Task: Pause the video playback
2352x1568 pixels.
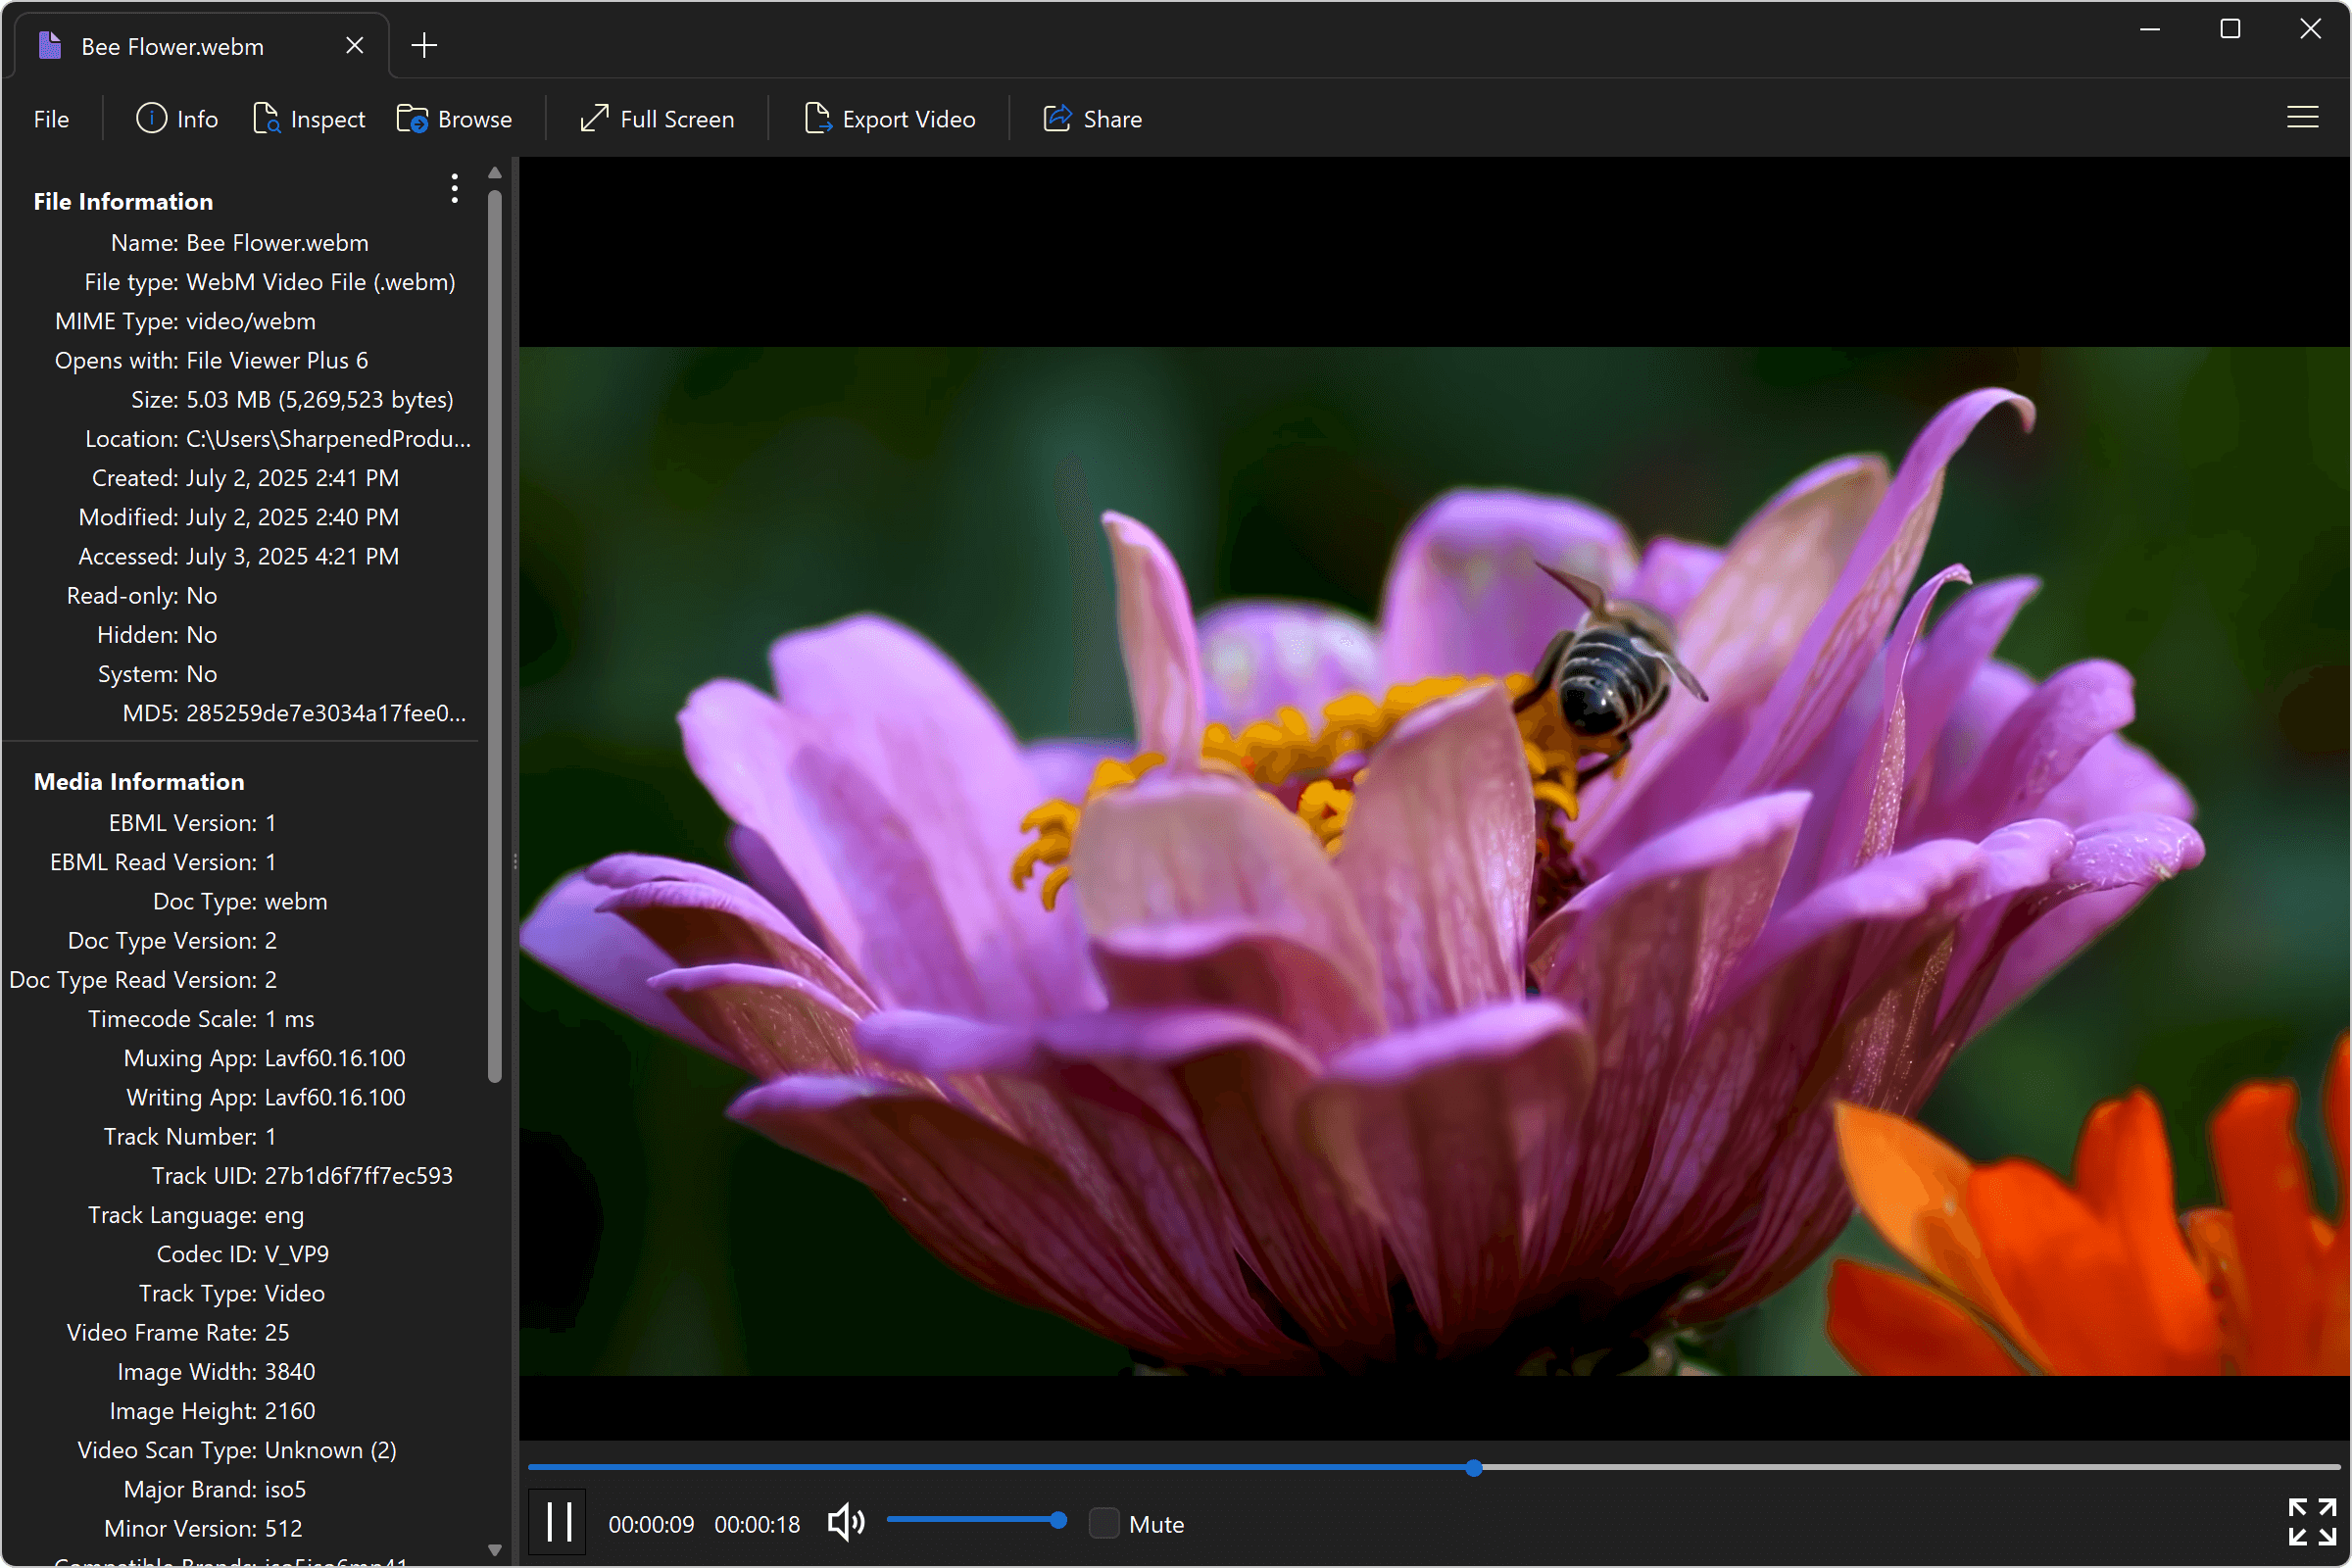Action: pyautogui.click(x=557, y=1521)
